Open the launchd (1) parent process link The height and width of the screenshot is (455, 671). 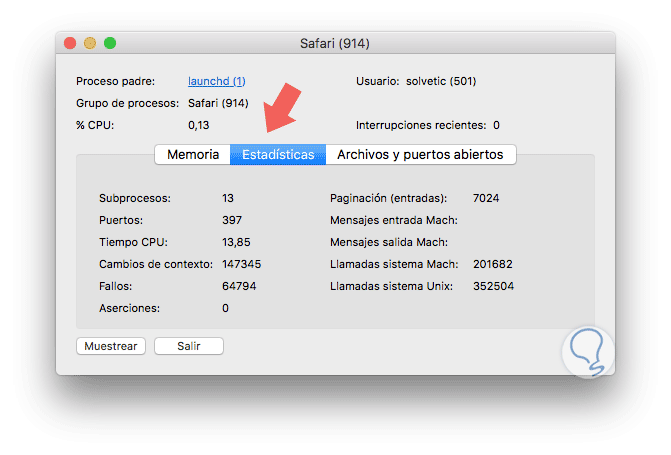tap(217, 81)
